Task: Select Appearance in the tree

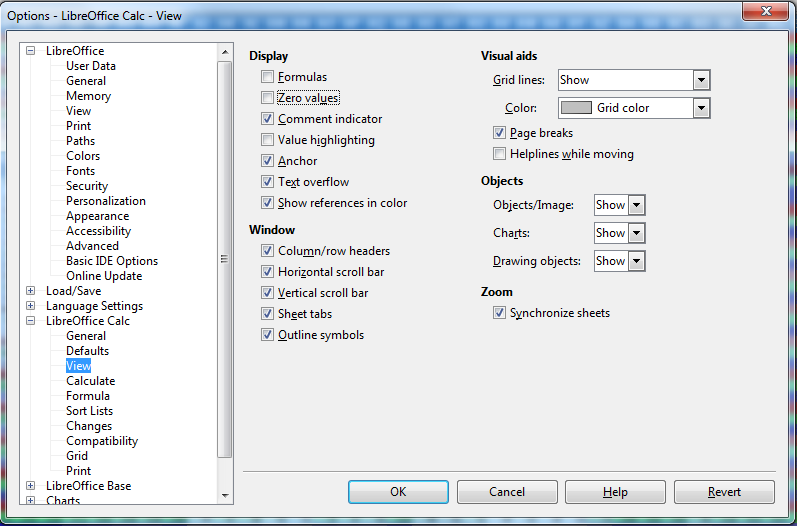Action: coord(98,216)
